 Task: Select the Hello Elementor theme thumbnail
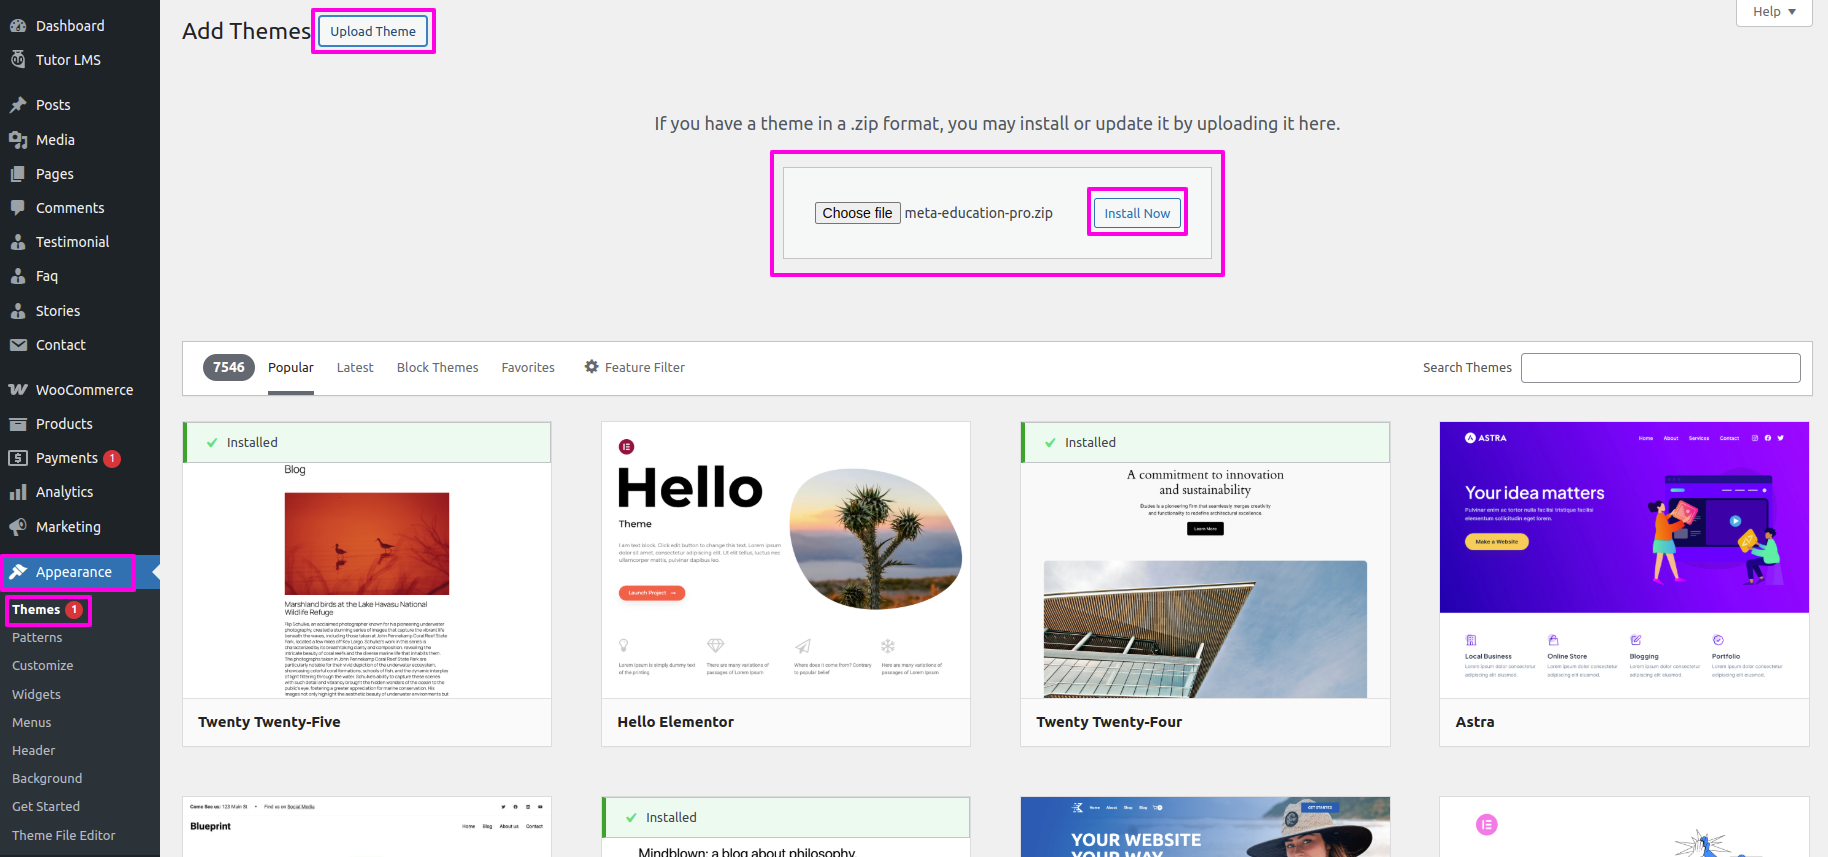pyautogui.click(x=786, y=560)
